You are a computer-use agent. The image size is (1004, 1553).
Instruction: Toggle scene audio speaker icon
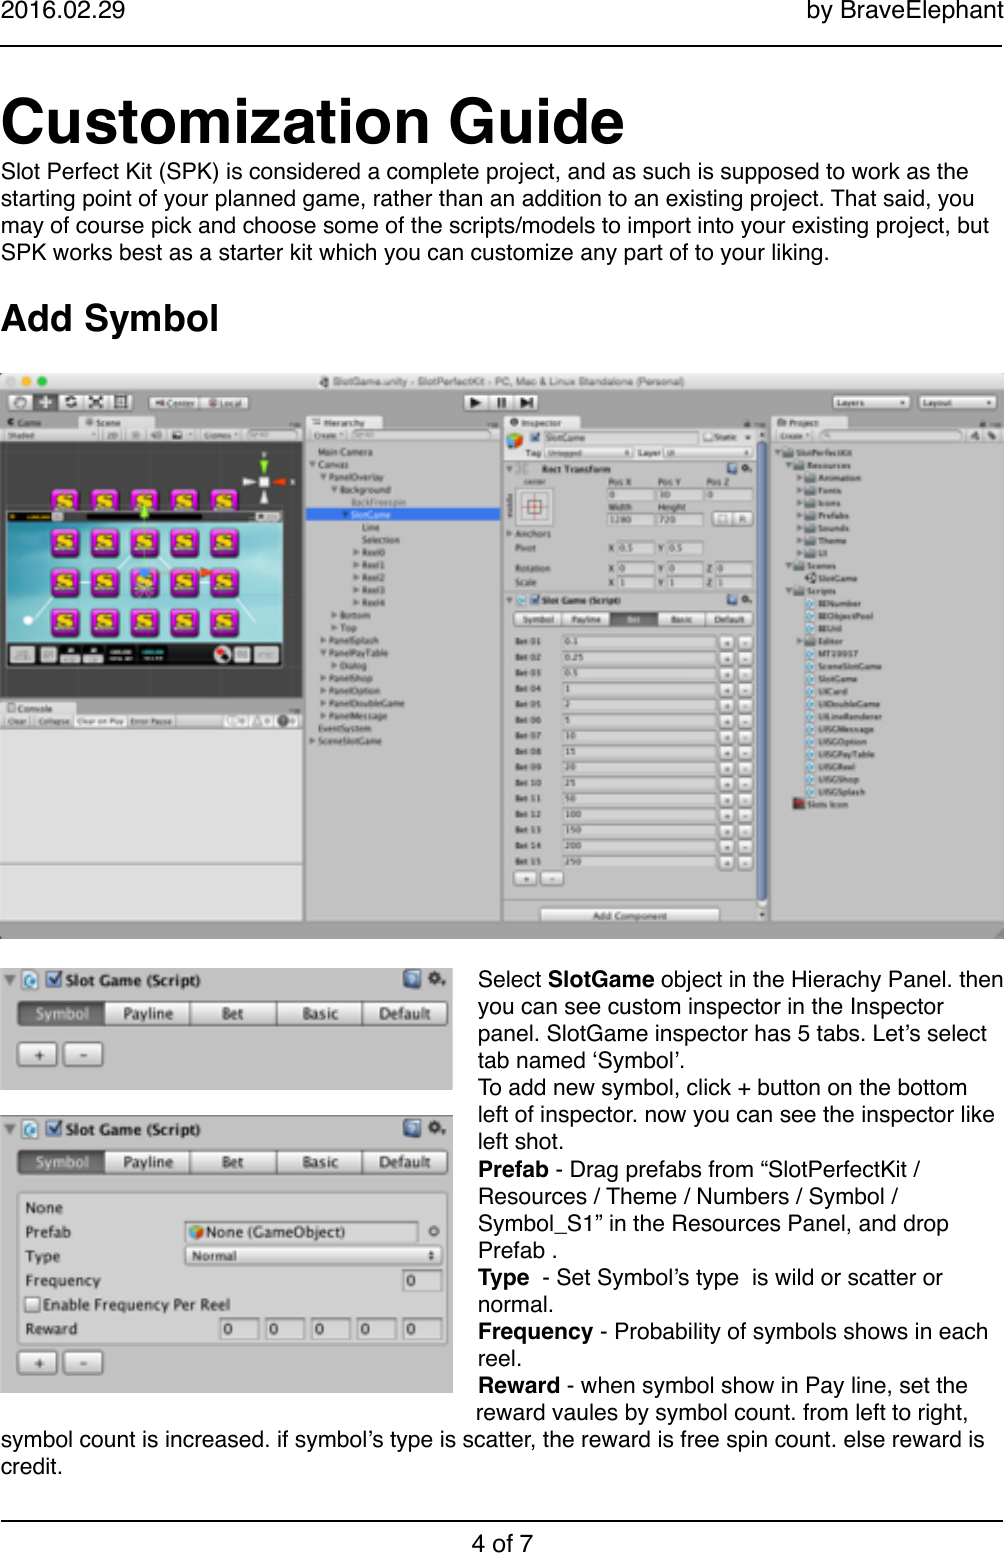tap(156, 436)
